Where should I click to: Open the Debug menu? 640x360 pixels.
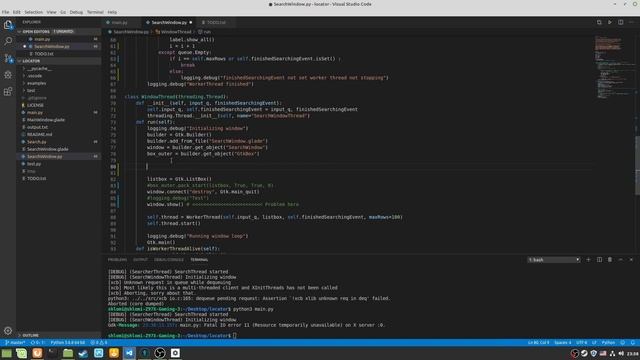coord(76,12)
